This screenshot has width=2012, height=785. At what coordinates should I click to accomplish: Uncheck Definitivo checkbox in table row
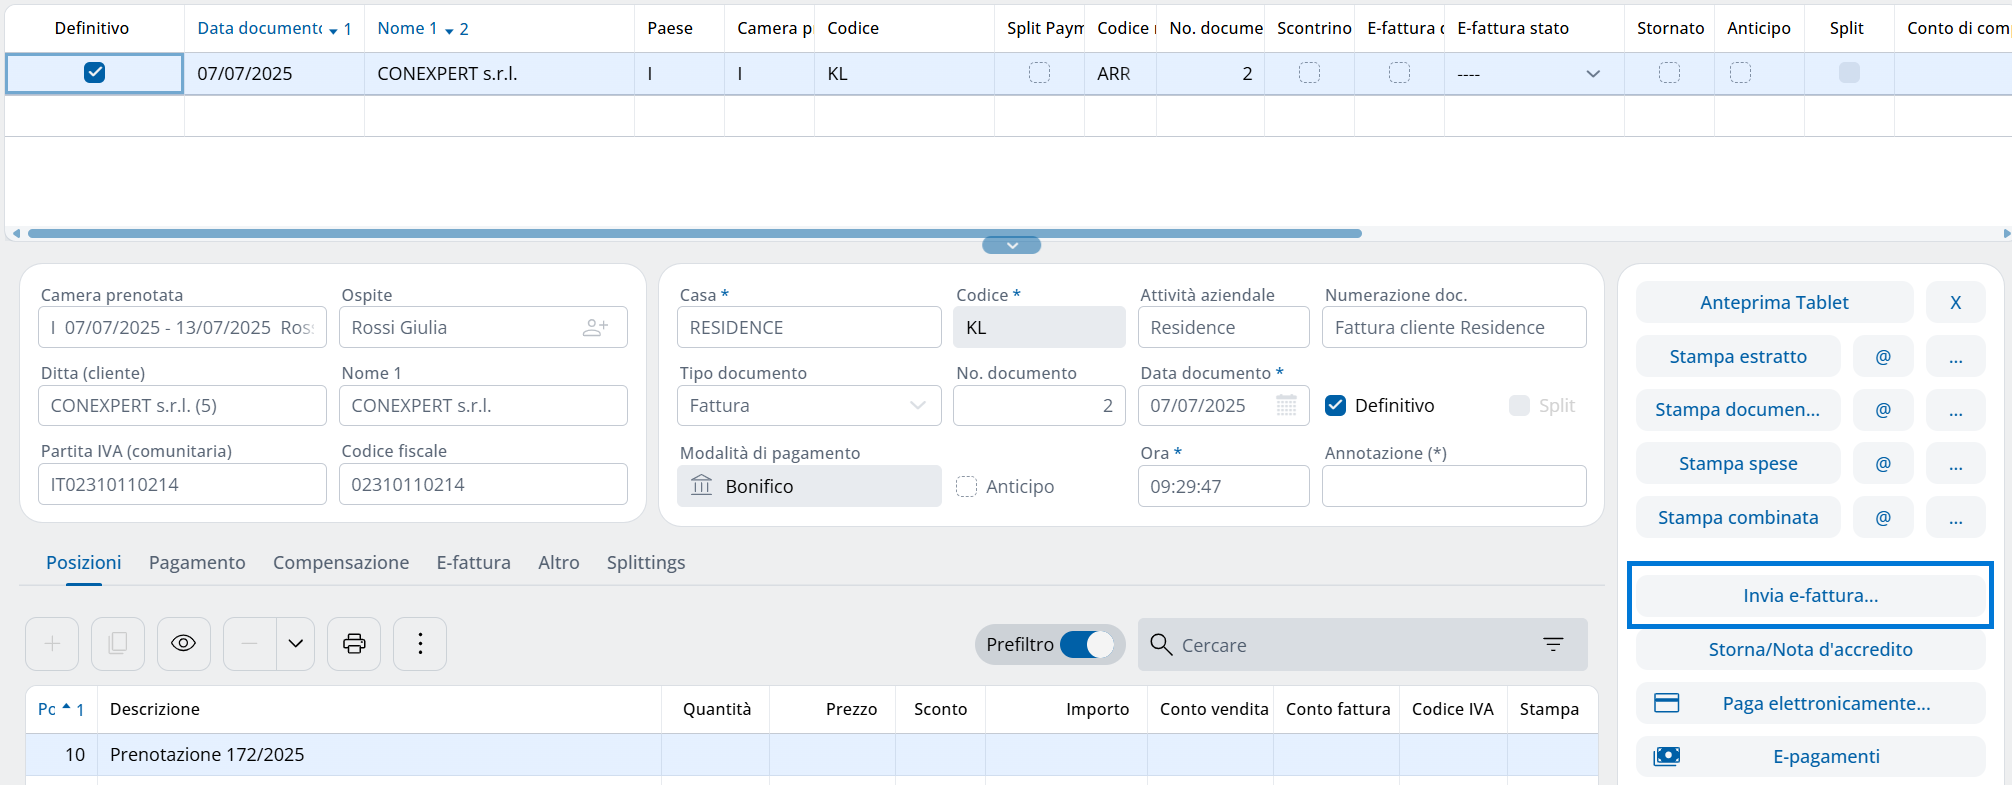coord(95,72)
